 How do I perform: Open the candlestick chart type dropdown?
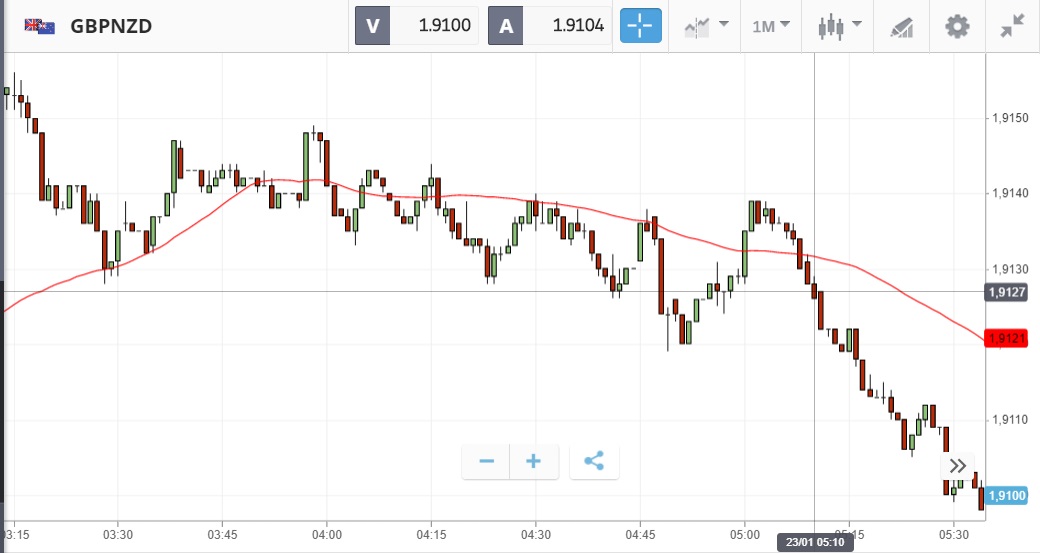(x=838, y=26)
